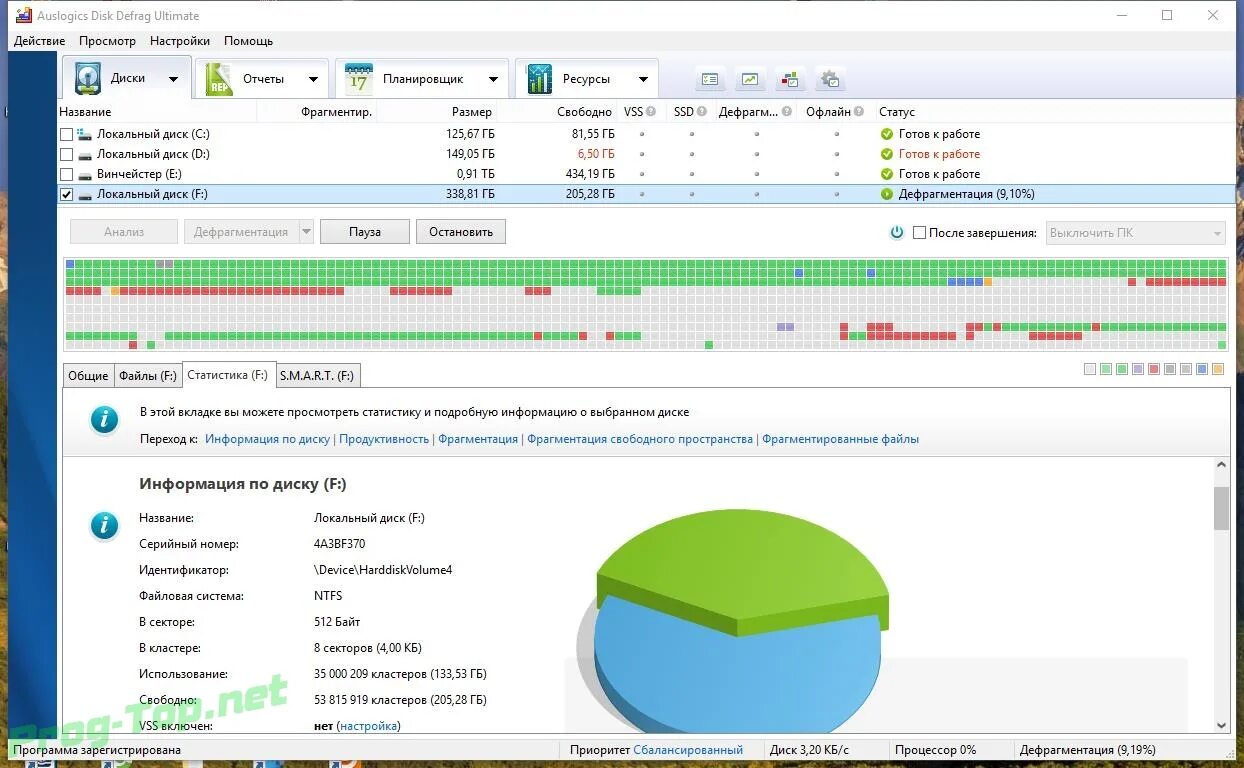Click the green check status icon for disk D:
Image resolution: width=1244 pixels, height=768 pixels.
tap(887, 154)
